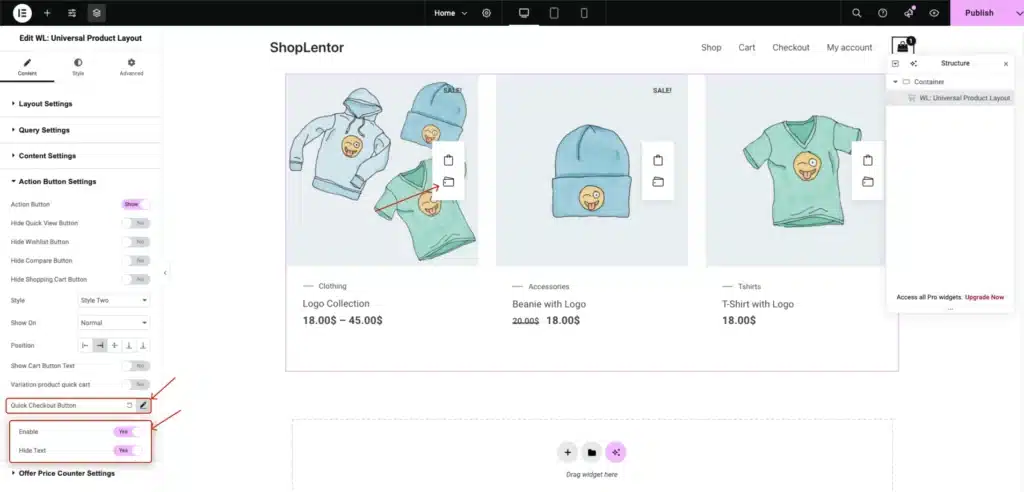Open the help question mark icon

click(x=882, y=13)
